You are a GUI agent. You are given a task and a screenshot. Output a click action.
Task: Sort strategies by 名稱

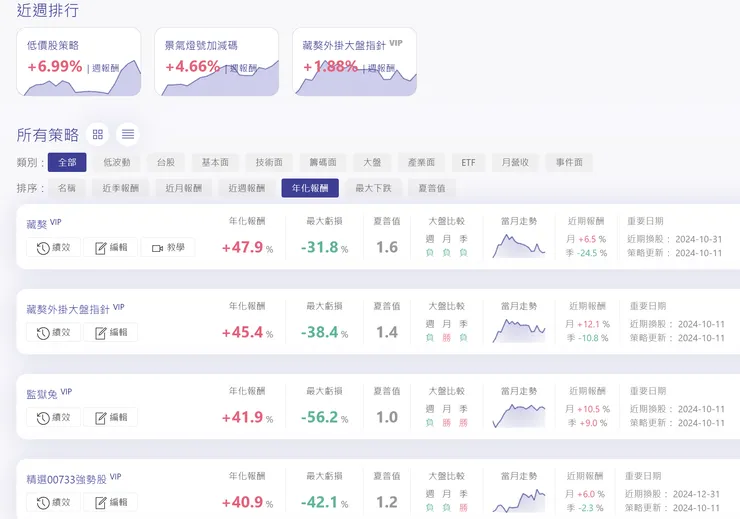click(x=67, y=188)
